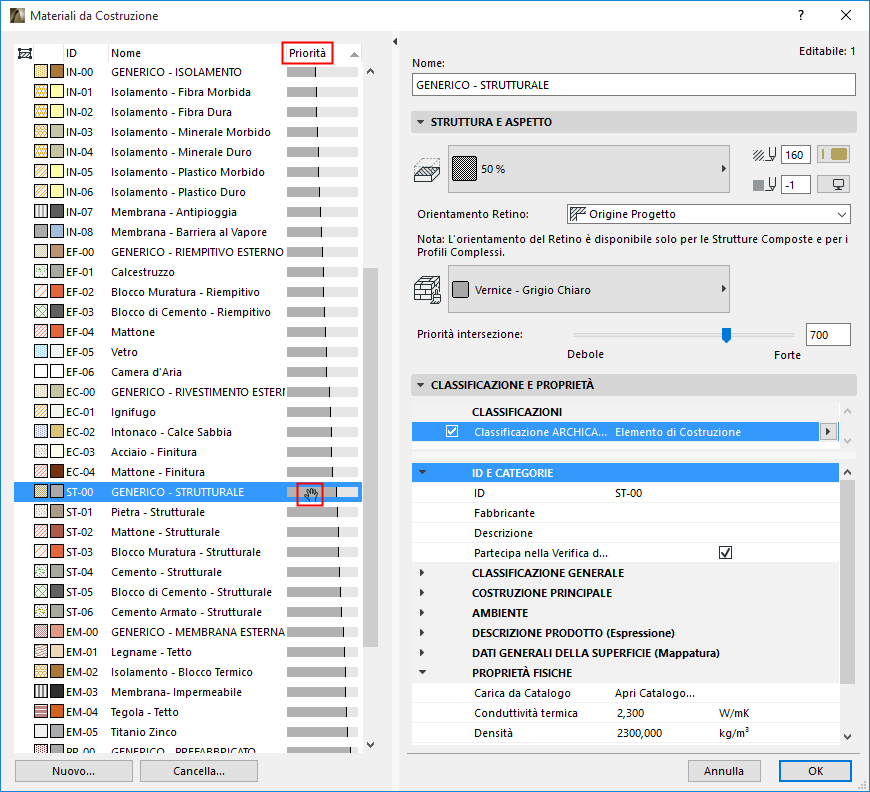Select EM-05 Titanio Zinco row
Screen dimensions: 870x792
point(188,732)
